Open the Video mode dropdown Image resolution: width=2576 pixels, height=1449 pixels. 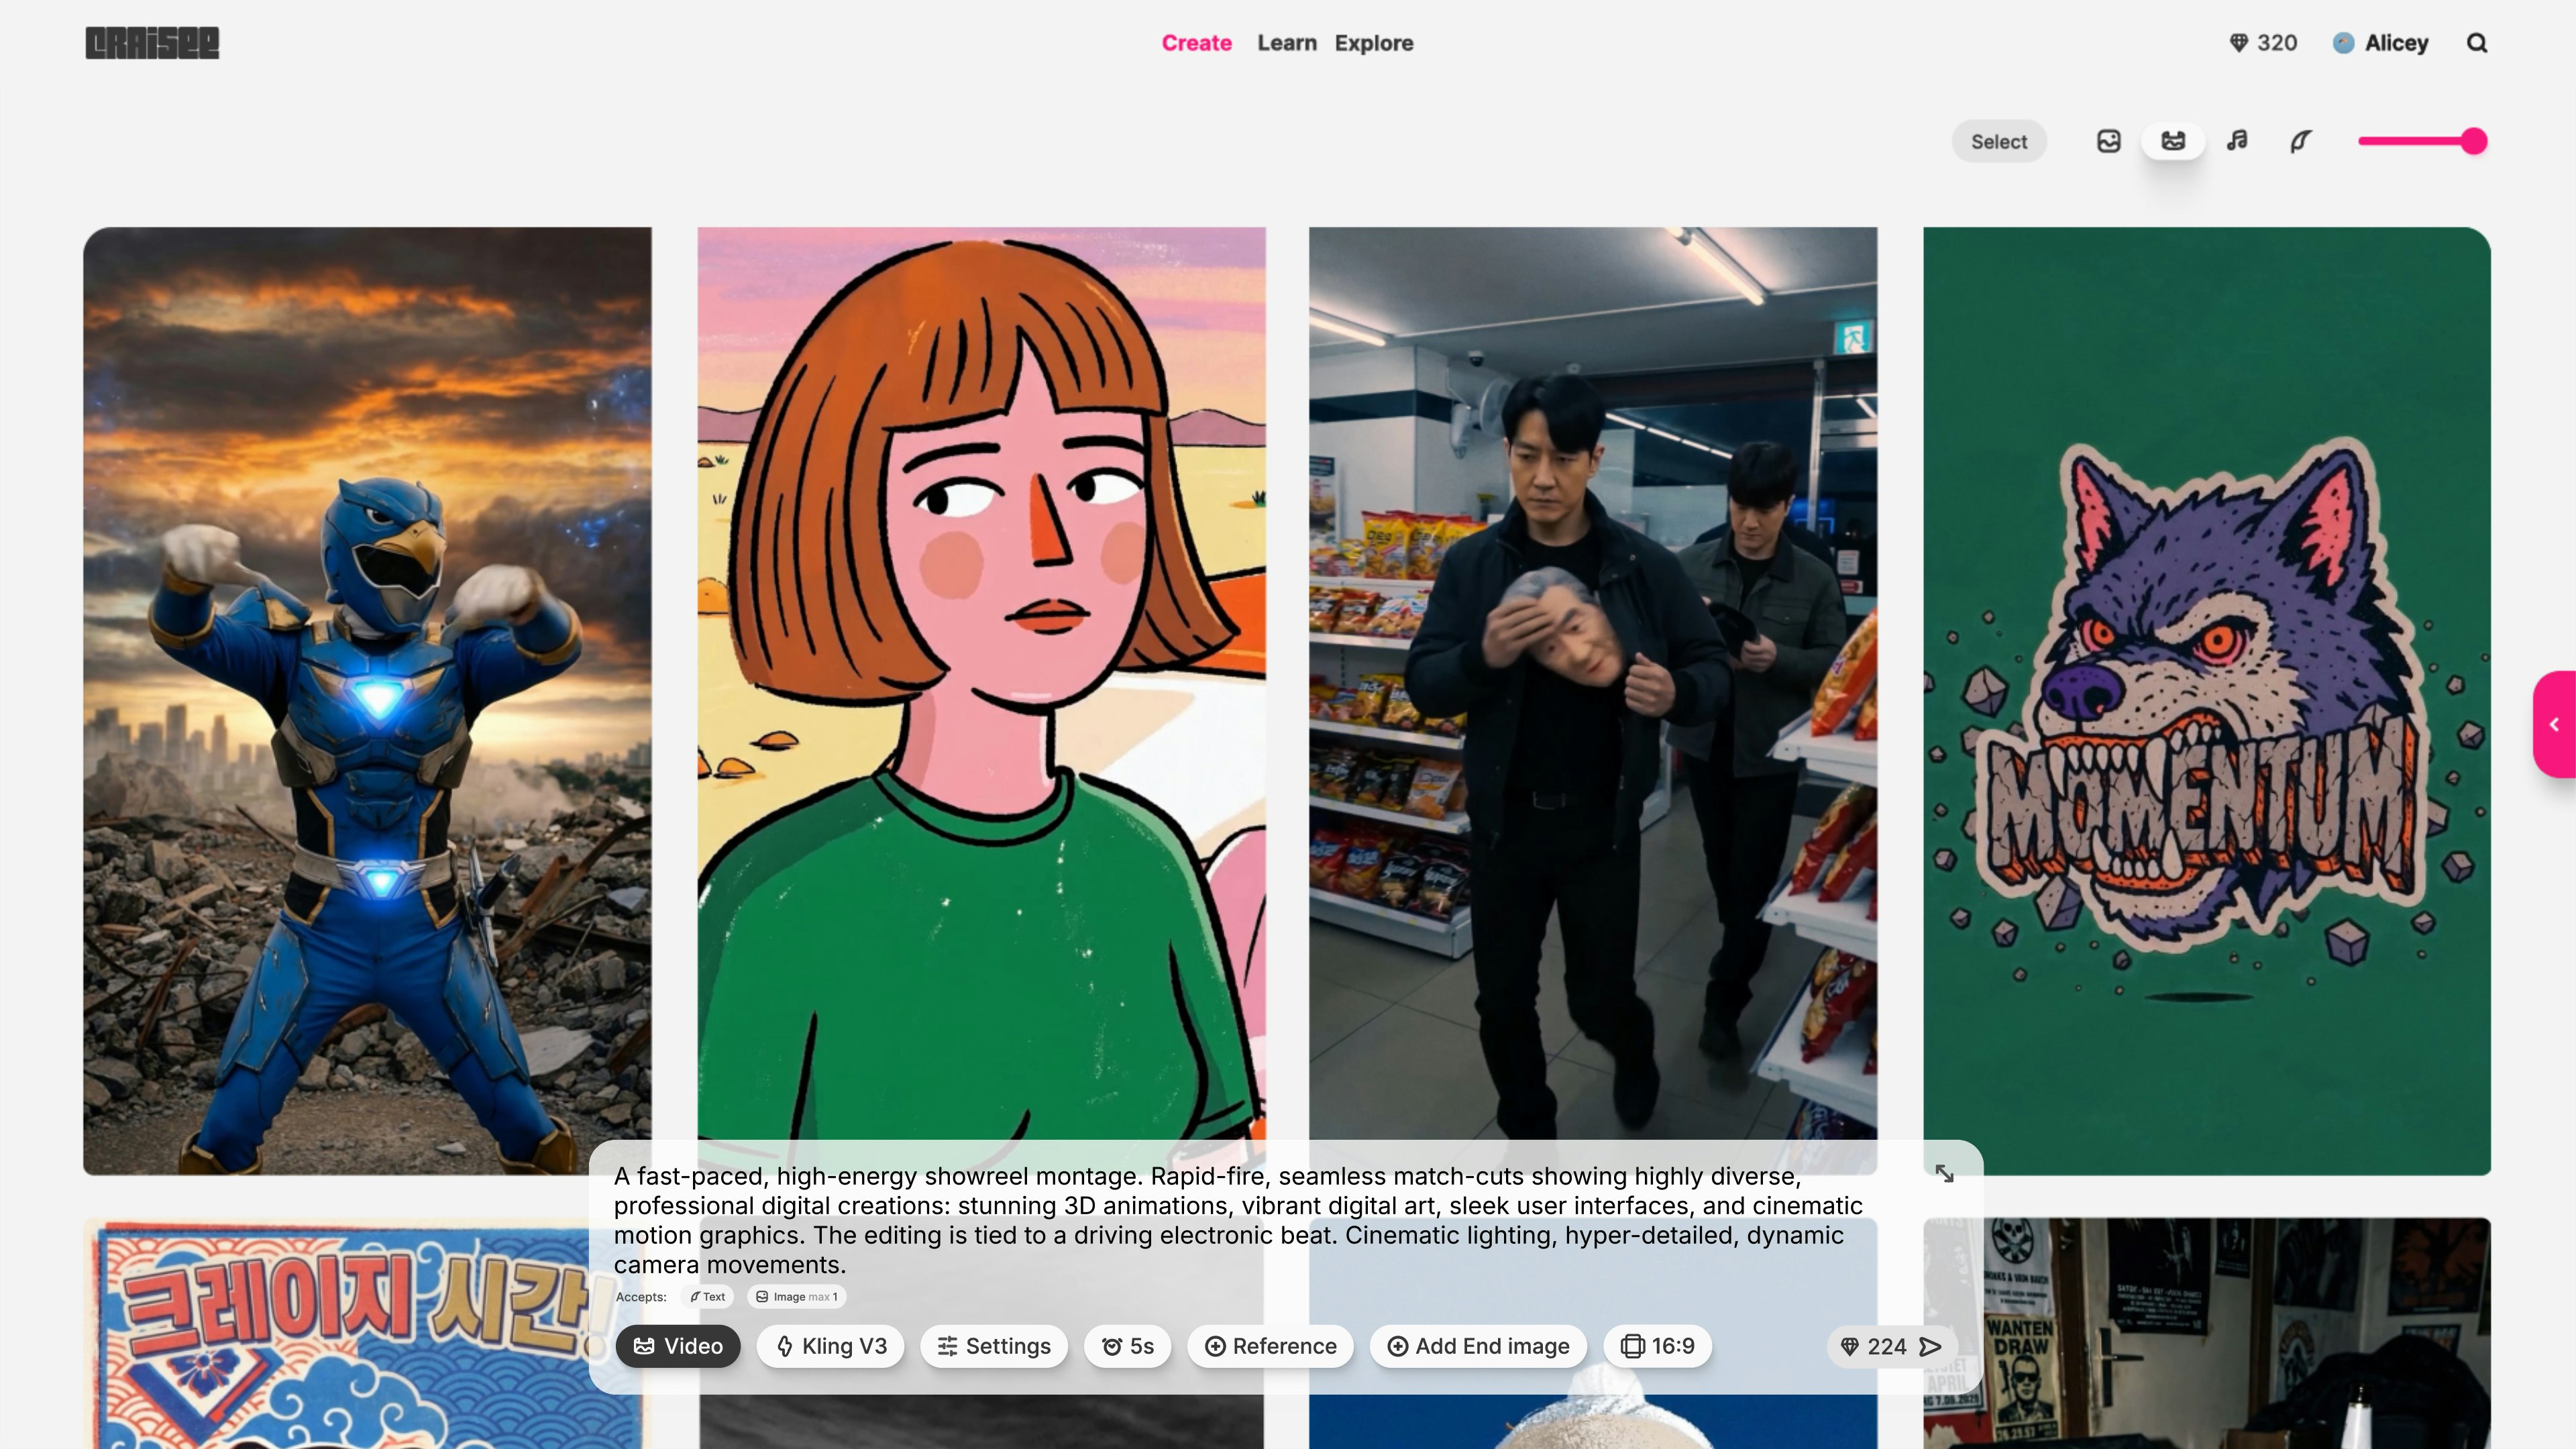point(677,1346)
